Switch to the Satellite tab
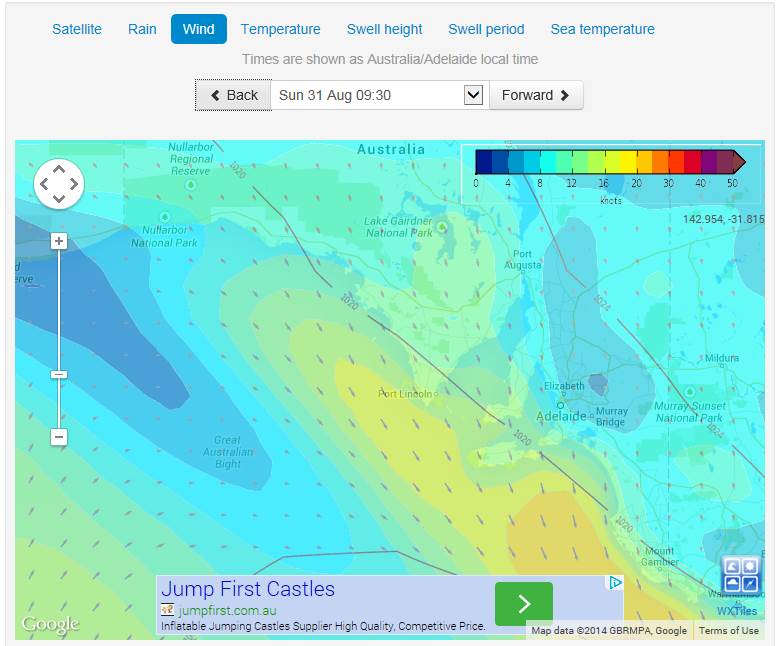 click(x=77, y=29)
